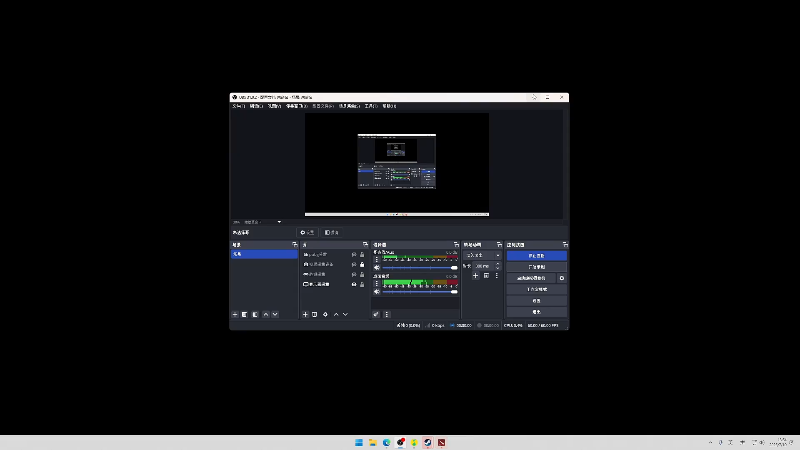Move the selected scene down
This screenshot has width=800, height=450.
(x=275, y=315)
